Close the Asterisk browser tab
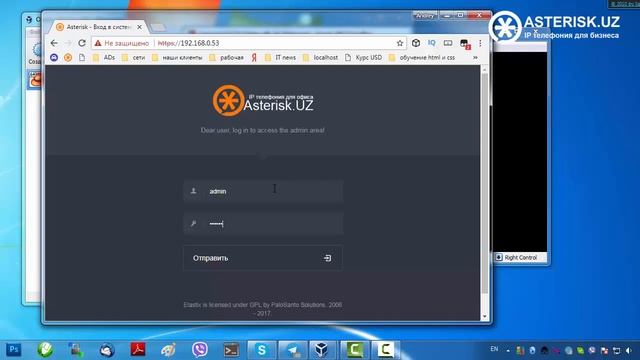The height and width of the screenshot is (360, 640). (139, 27)
